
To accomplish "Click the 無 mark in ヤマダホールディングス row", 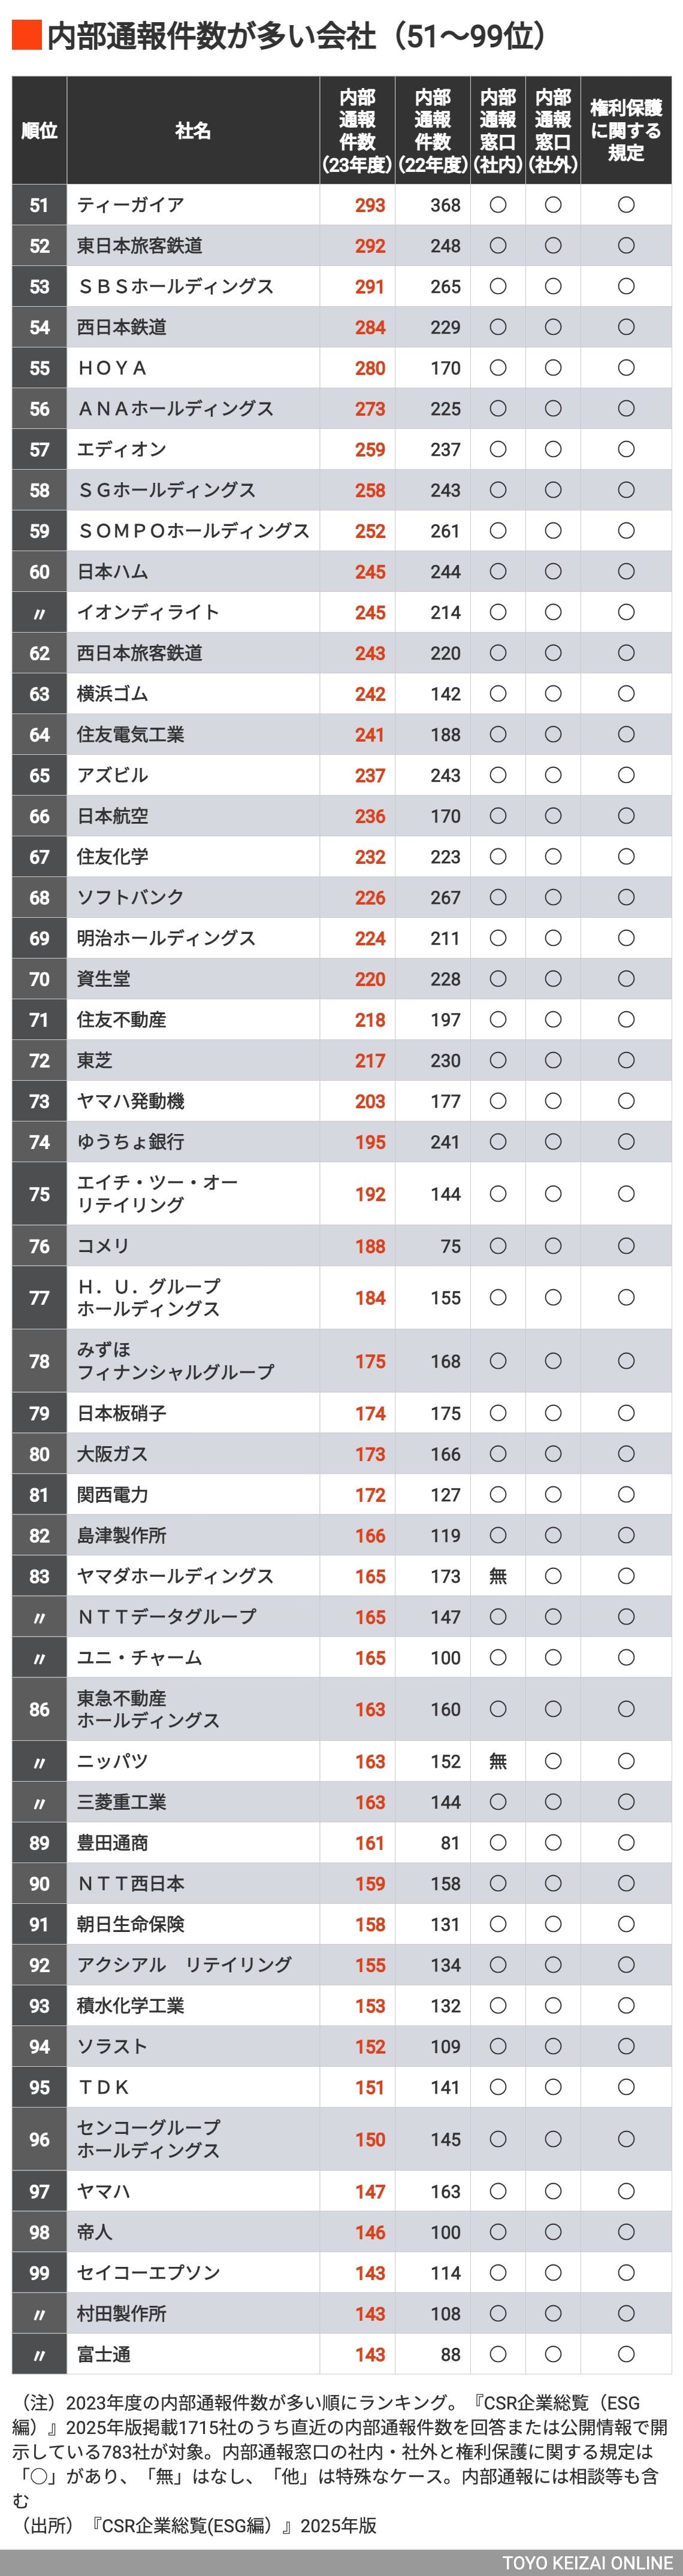I will (497, 1576).
